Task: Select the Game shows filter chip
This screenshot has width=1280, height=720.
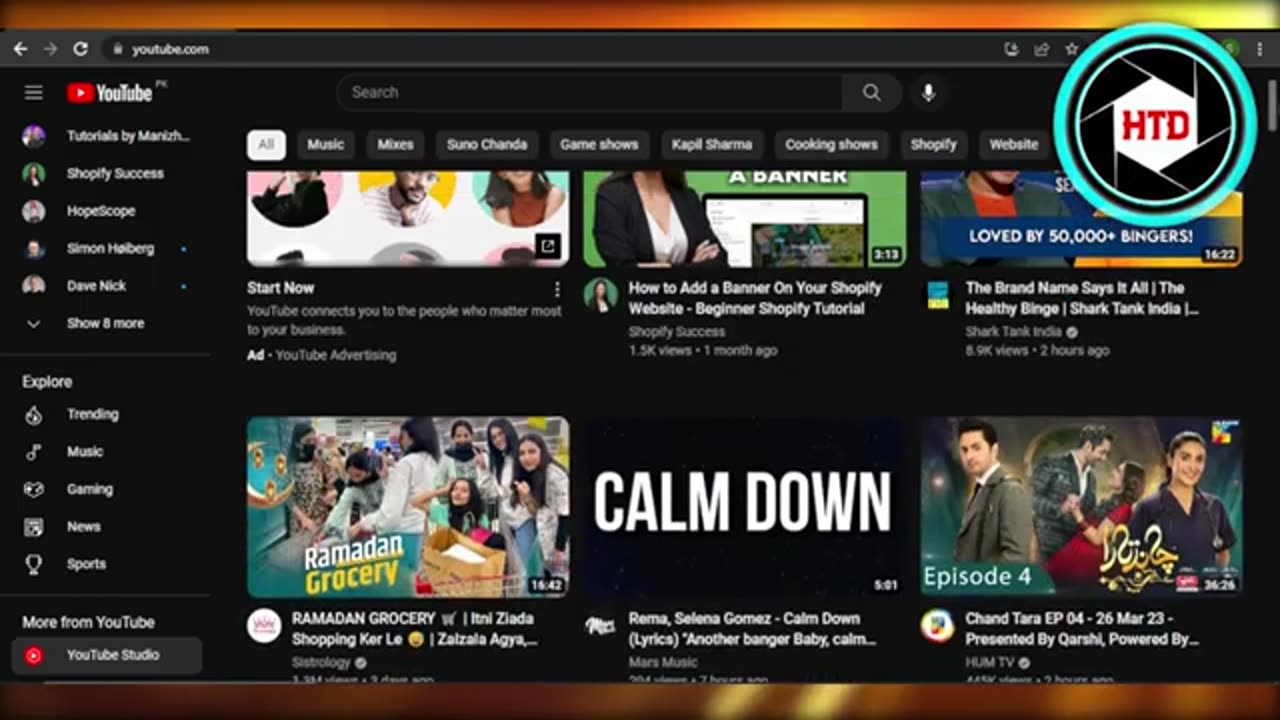Action: [599, 145]
